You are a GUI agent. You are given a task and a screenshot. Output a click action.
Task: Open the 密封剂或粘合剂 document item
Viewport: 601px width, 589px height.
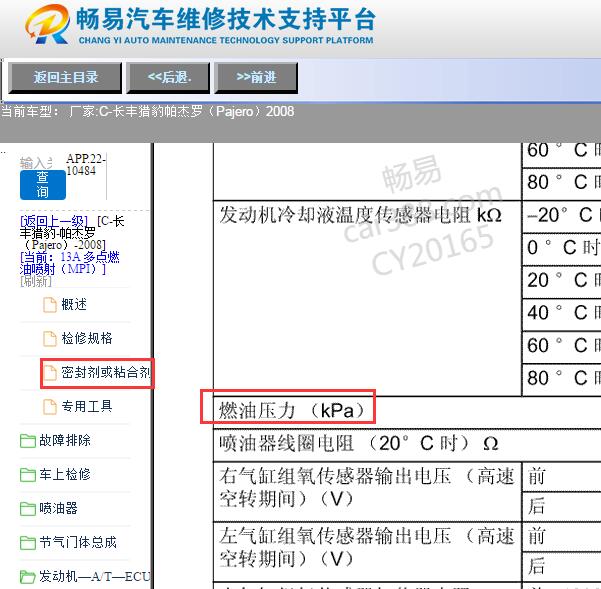105,372
